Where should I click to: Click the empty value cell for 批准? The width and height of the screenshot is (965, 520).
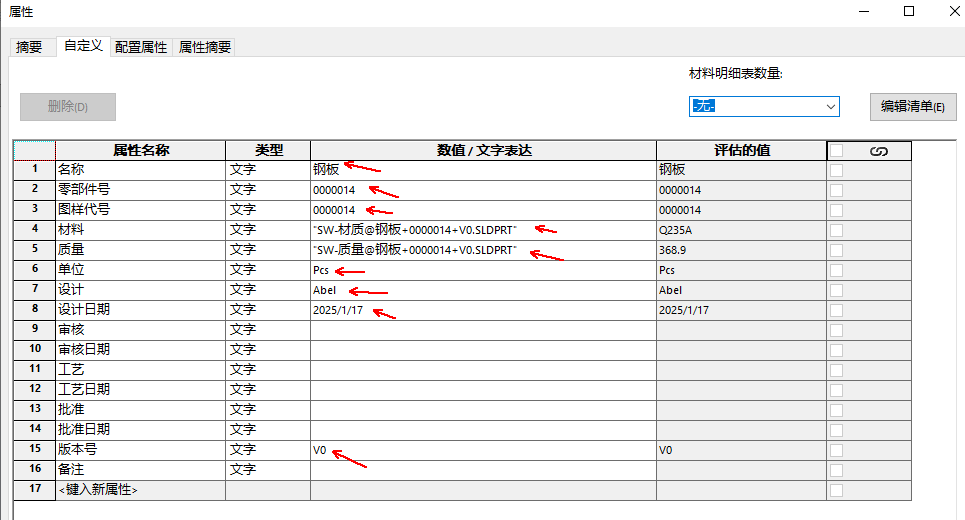[484, 410]
